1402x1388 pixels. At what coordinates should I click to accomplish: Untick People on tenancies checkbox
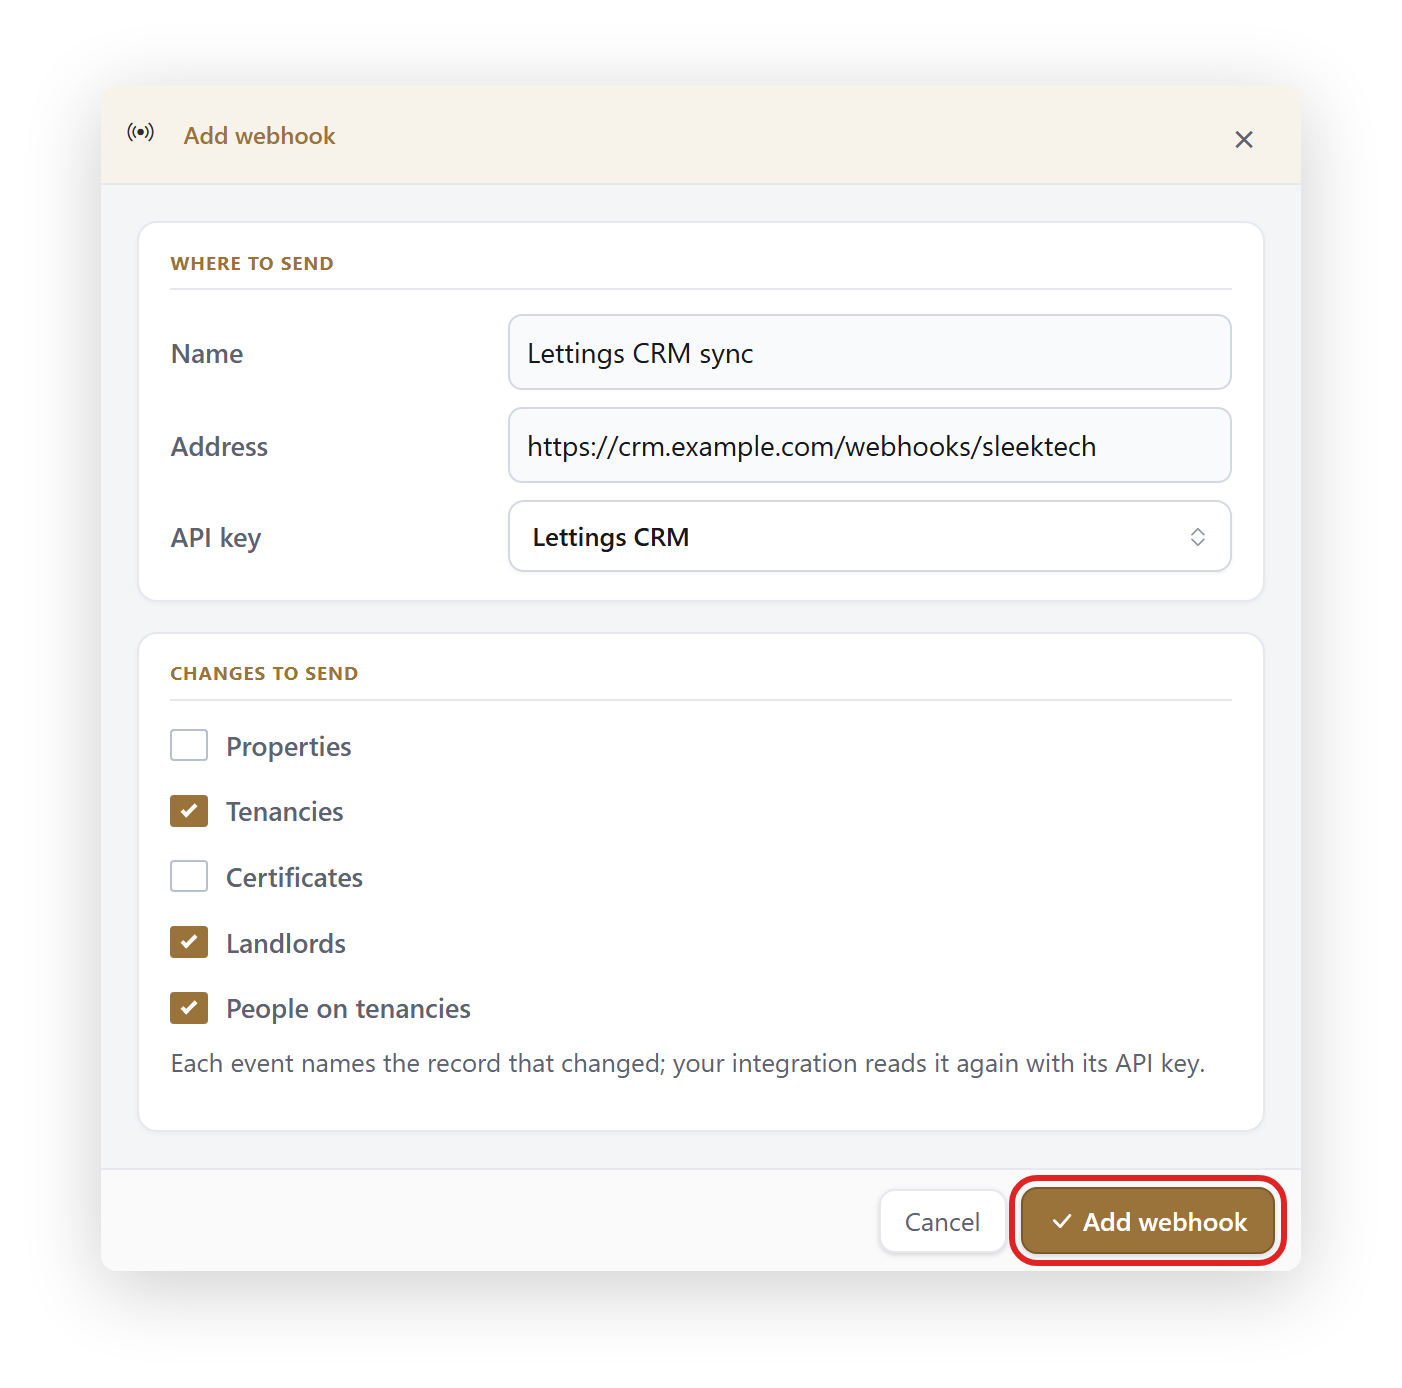point(189,1008)
